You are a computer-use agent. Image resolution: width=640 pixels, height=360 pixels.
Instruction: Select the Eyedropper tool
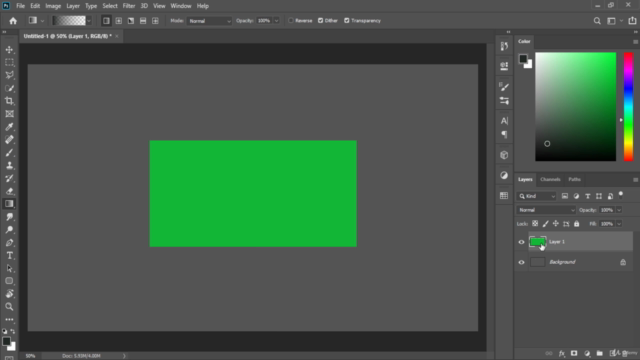pyautogui.click(x=9, y=127)
